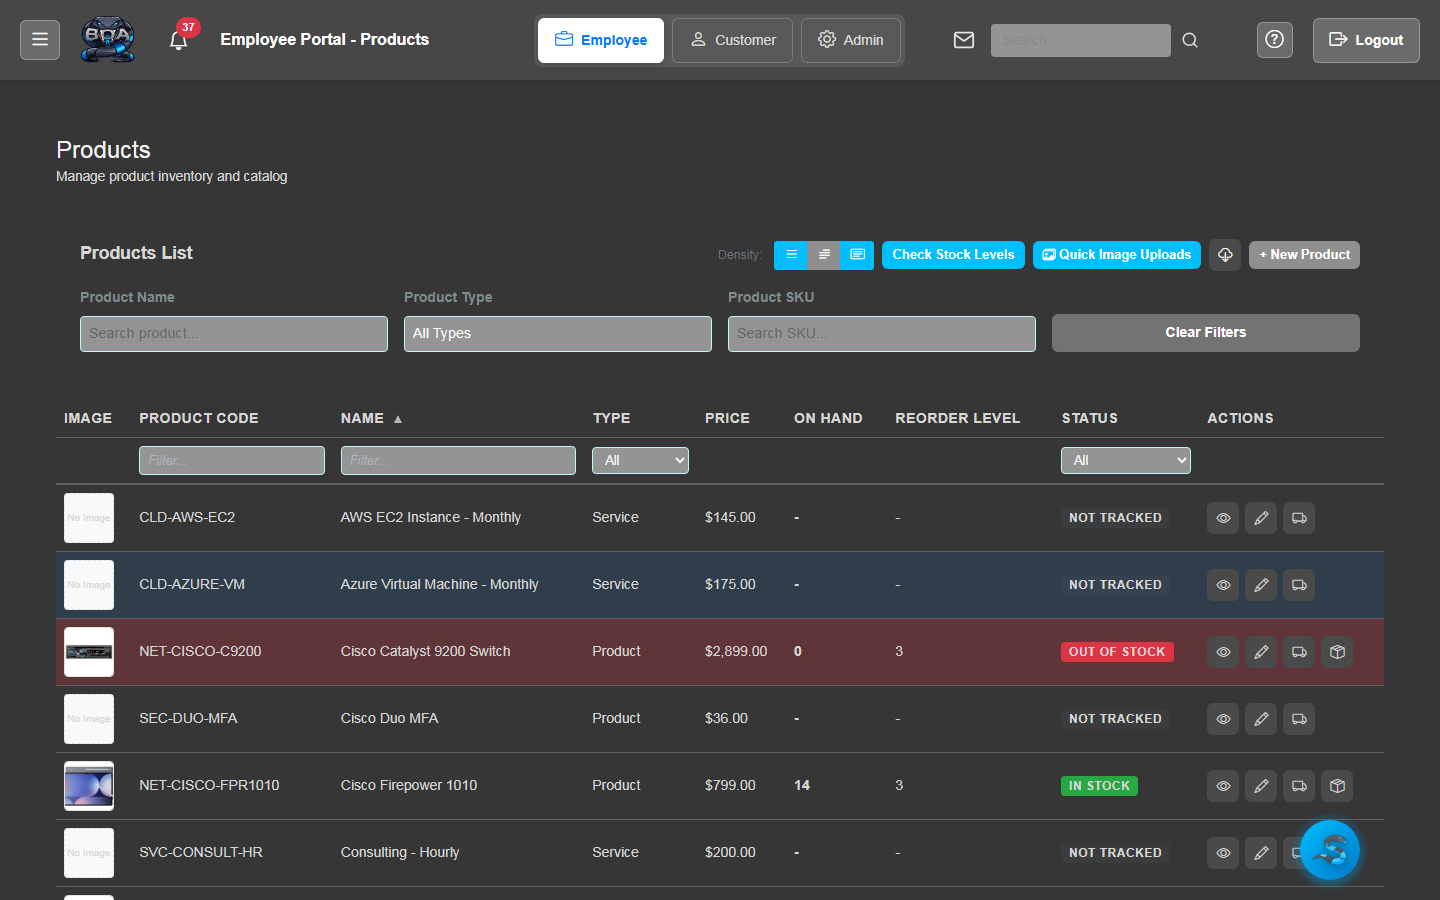View Azure Virtual Machine with the eye icon
The image size is (1440, 900).
1222,585
